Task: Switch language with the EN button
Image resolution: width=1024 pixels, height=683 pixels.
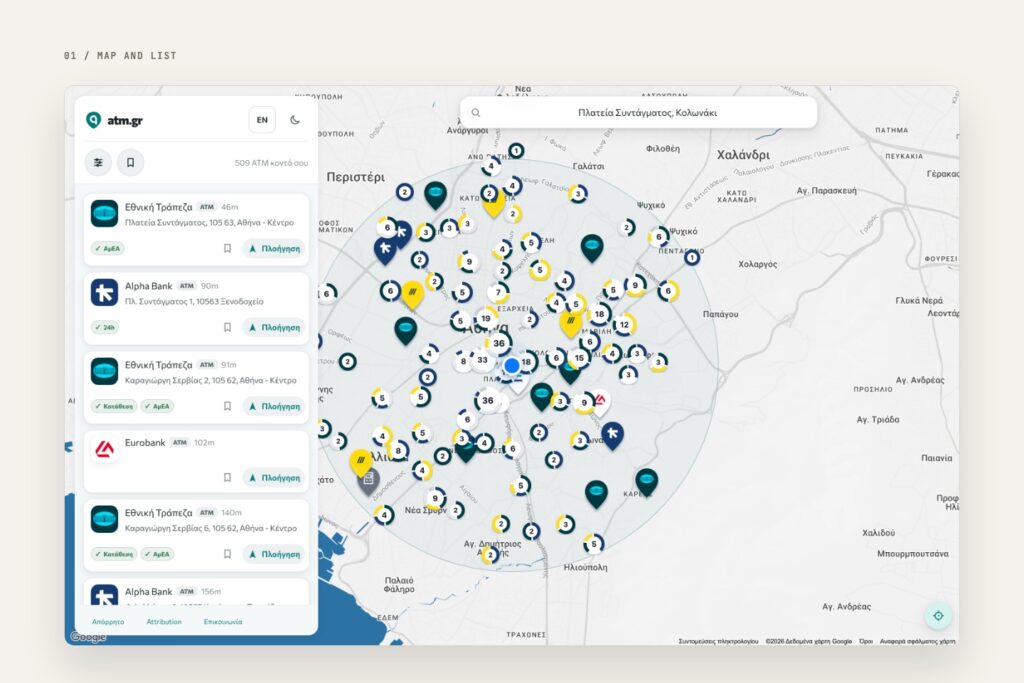Action: pos(262,120)
